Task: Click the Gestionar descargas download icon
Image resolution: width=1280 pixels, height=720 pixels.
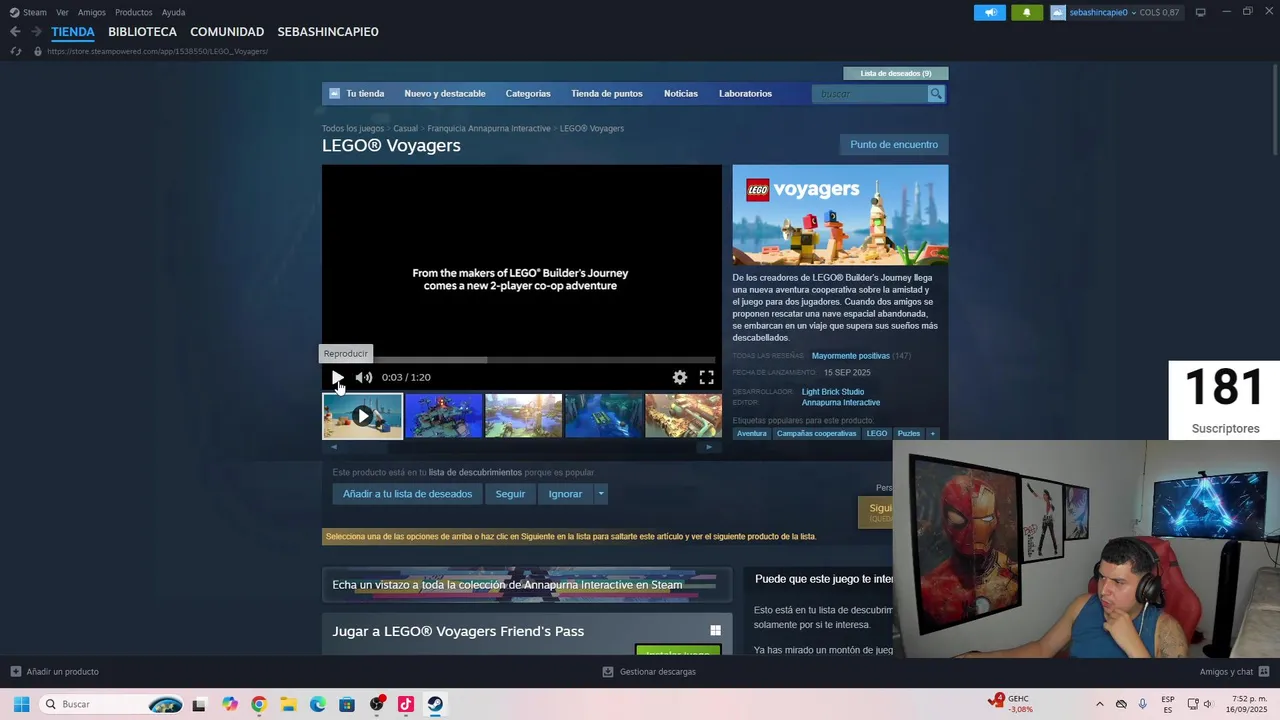Action: point(608,672)
